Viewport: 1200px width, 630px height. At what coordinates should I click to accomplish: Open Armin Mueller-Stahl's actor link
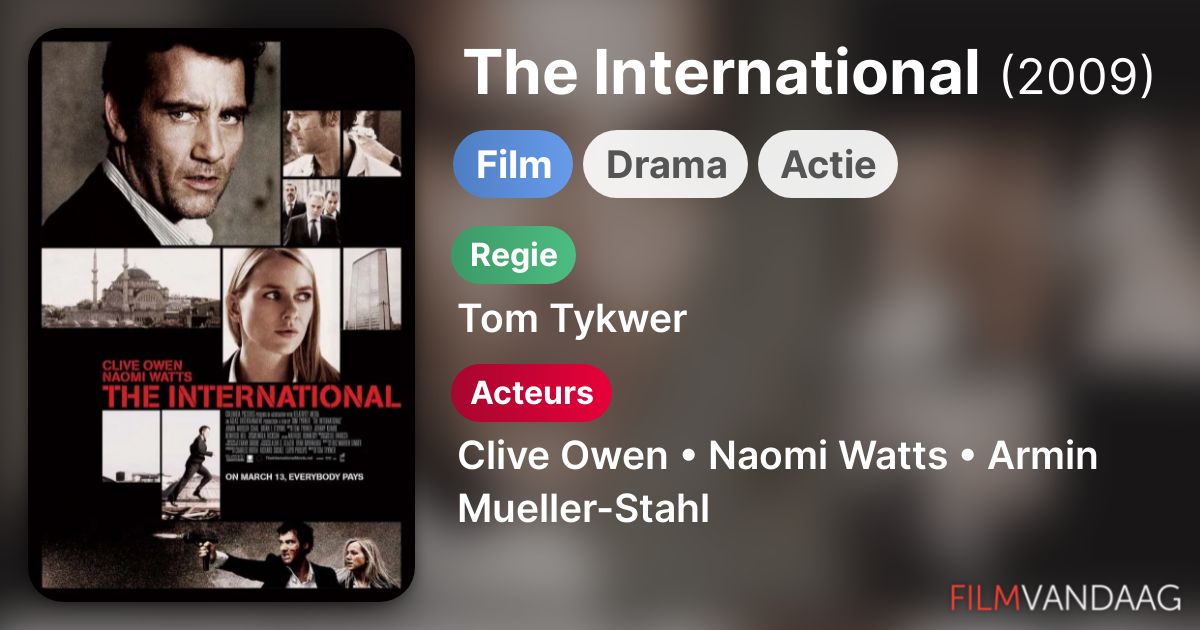coord(778,482)
